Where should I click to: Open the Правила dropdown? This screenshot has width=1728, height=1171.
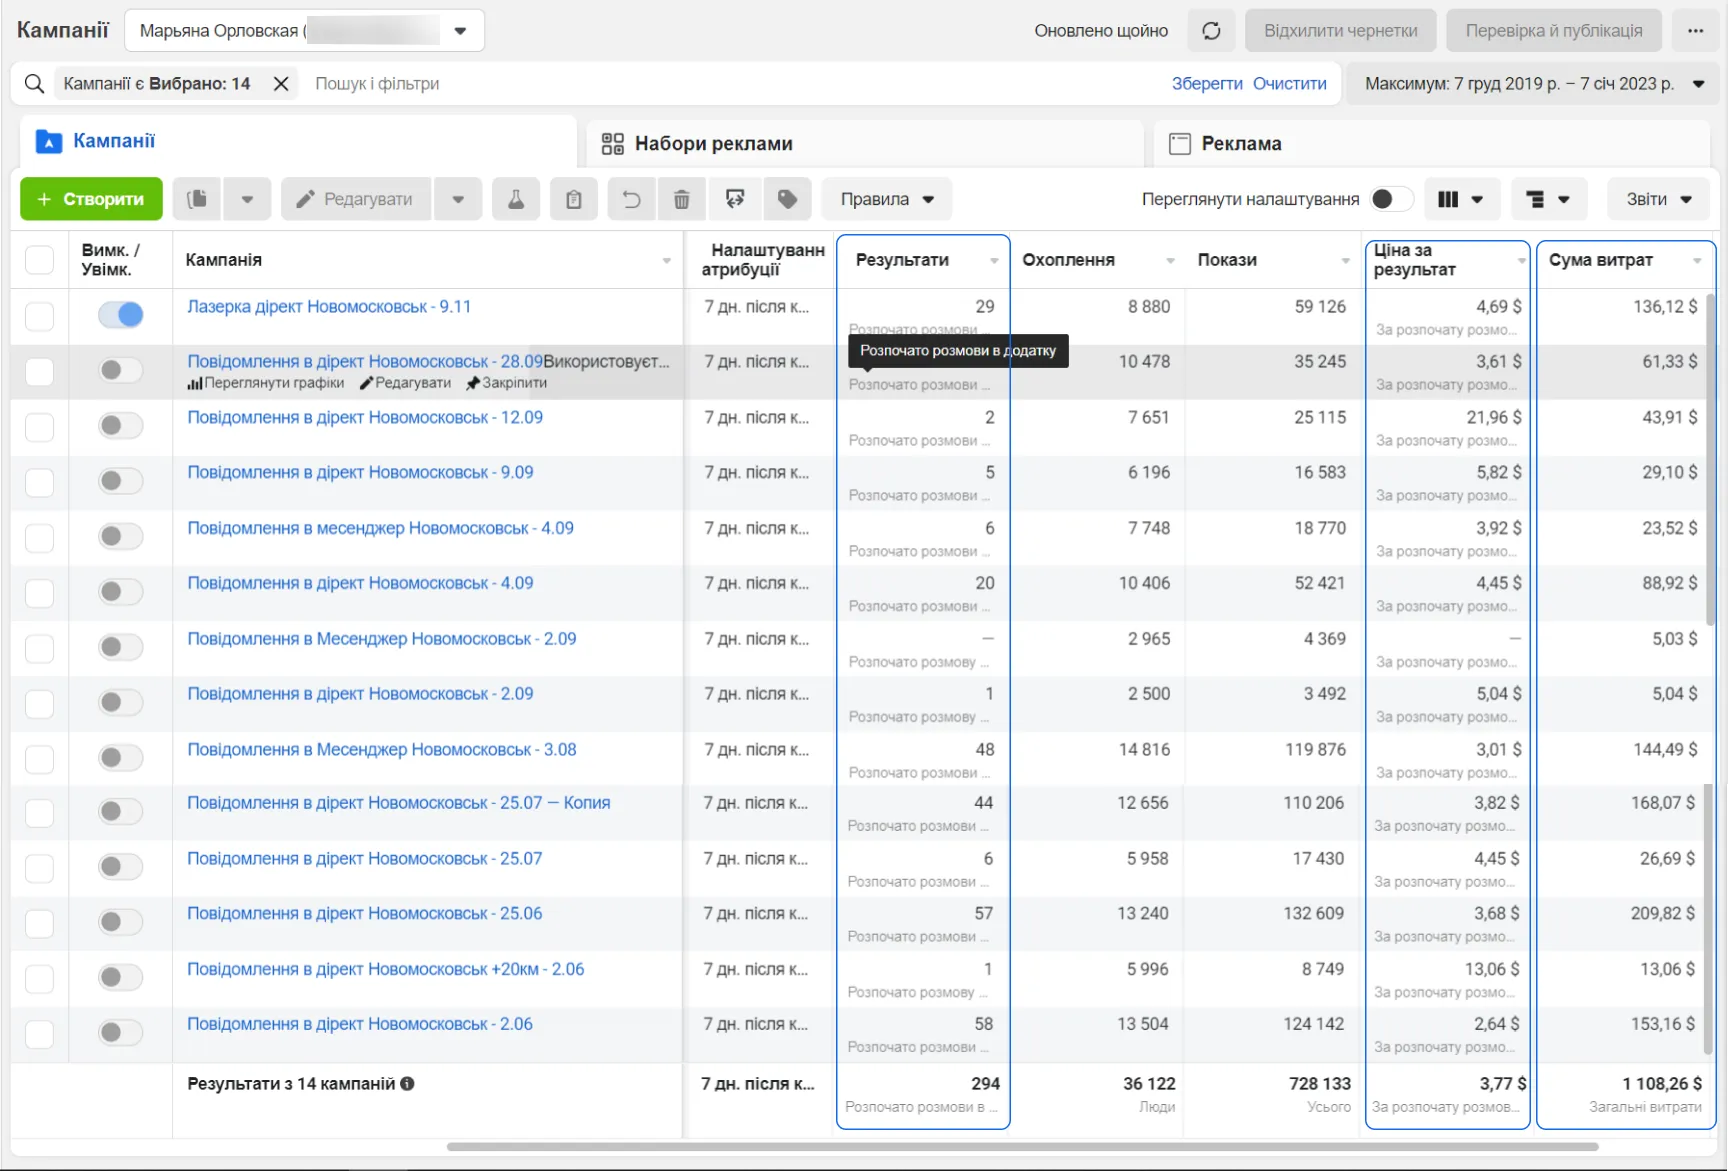(x=887, y=199)
